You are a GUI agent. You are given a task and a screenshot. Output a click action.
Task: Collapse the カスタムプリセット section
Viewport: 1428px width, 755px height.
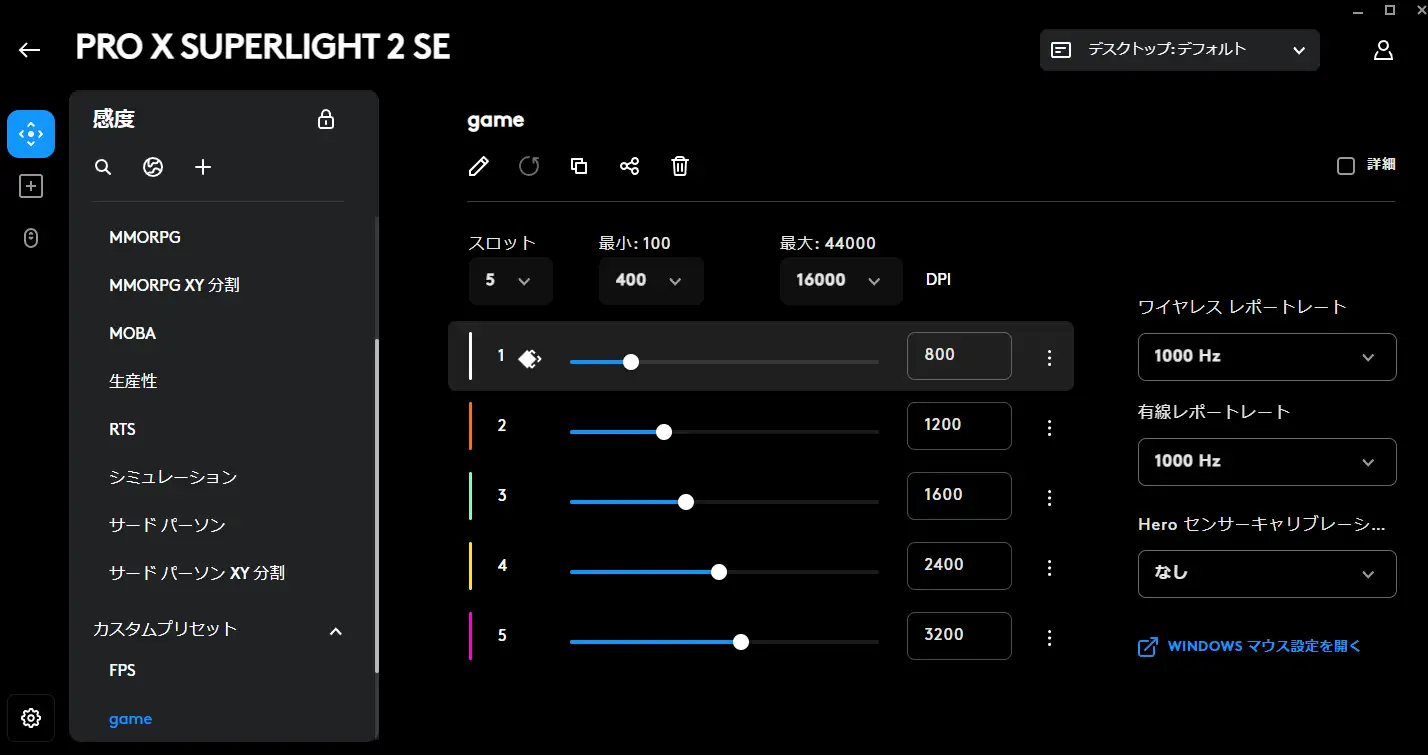(x=336, y=631)
